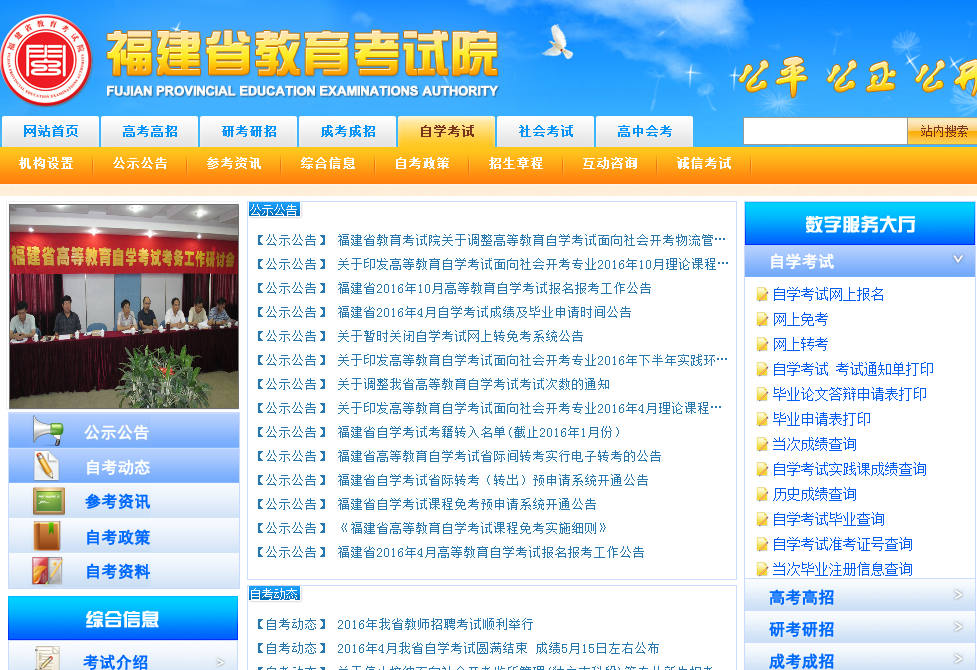Expand the 成考成招 service section arrow
The image size is (977, 670).
(x=958, y=658)
